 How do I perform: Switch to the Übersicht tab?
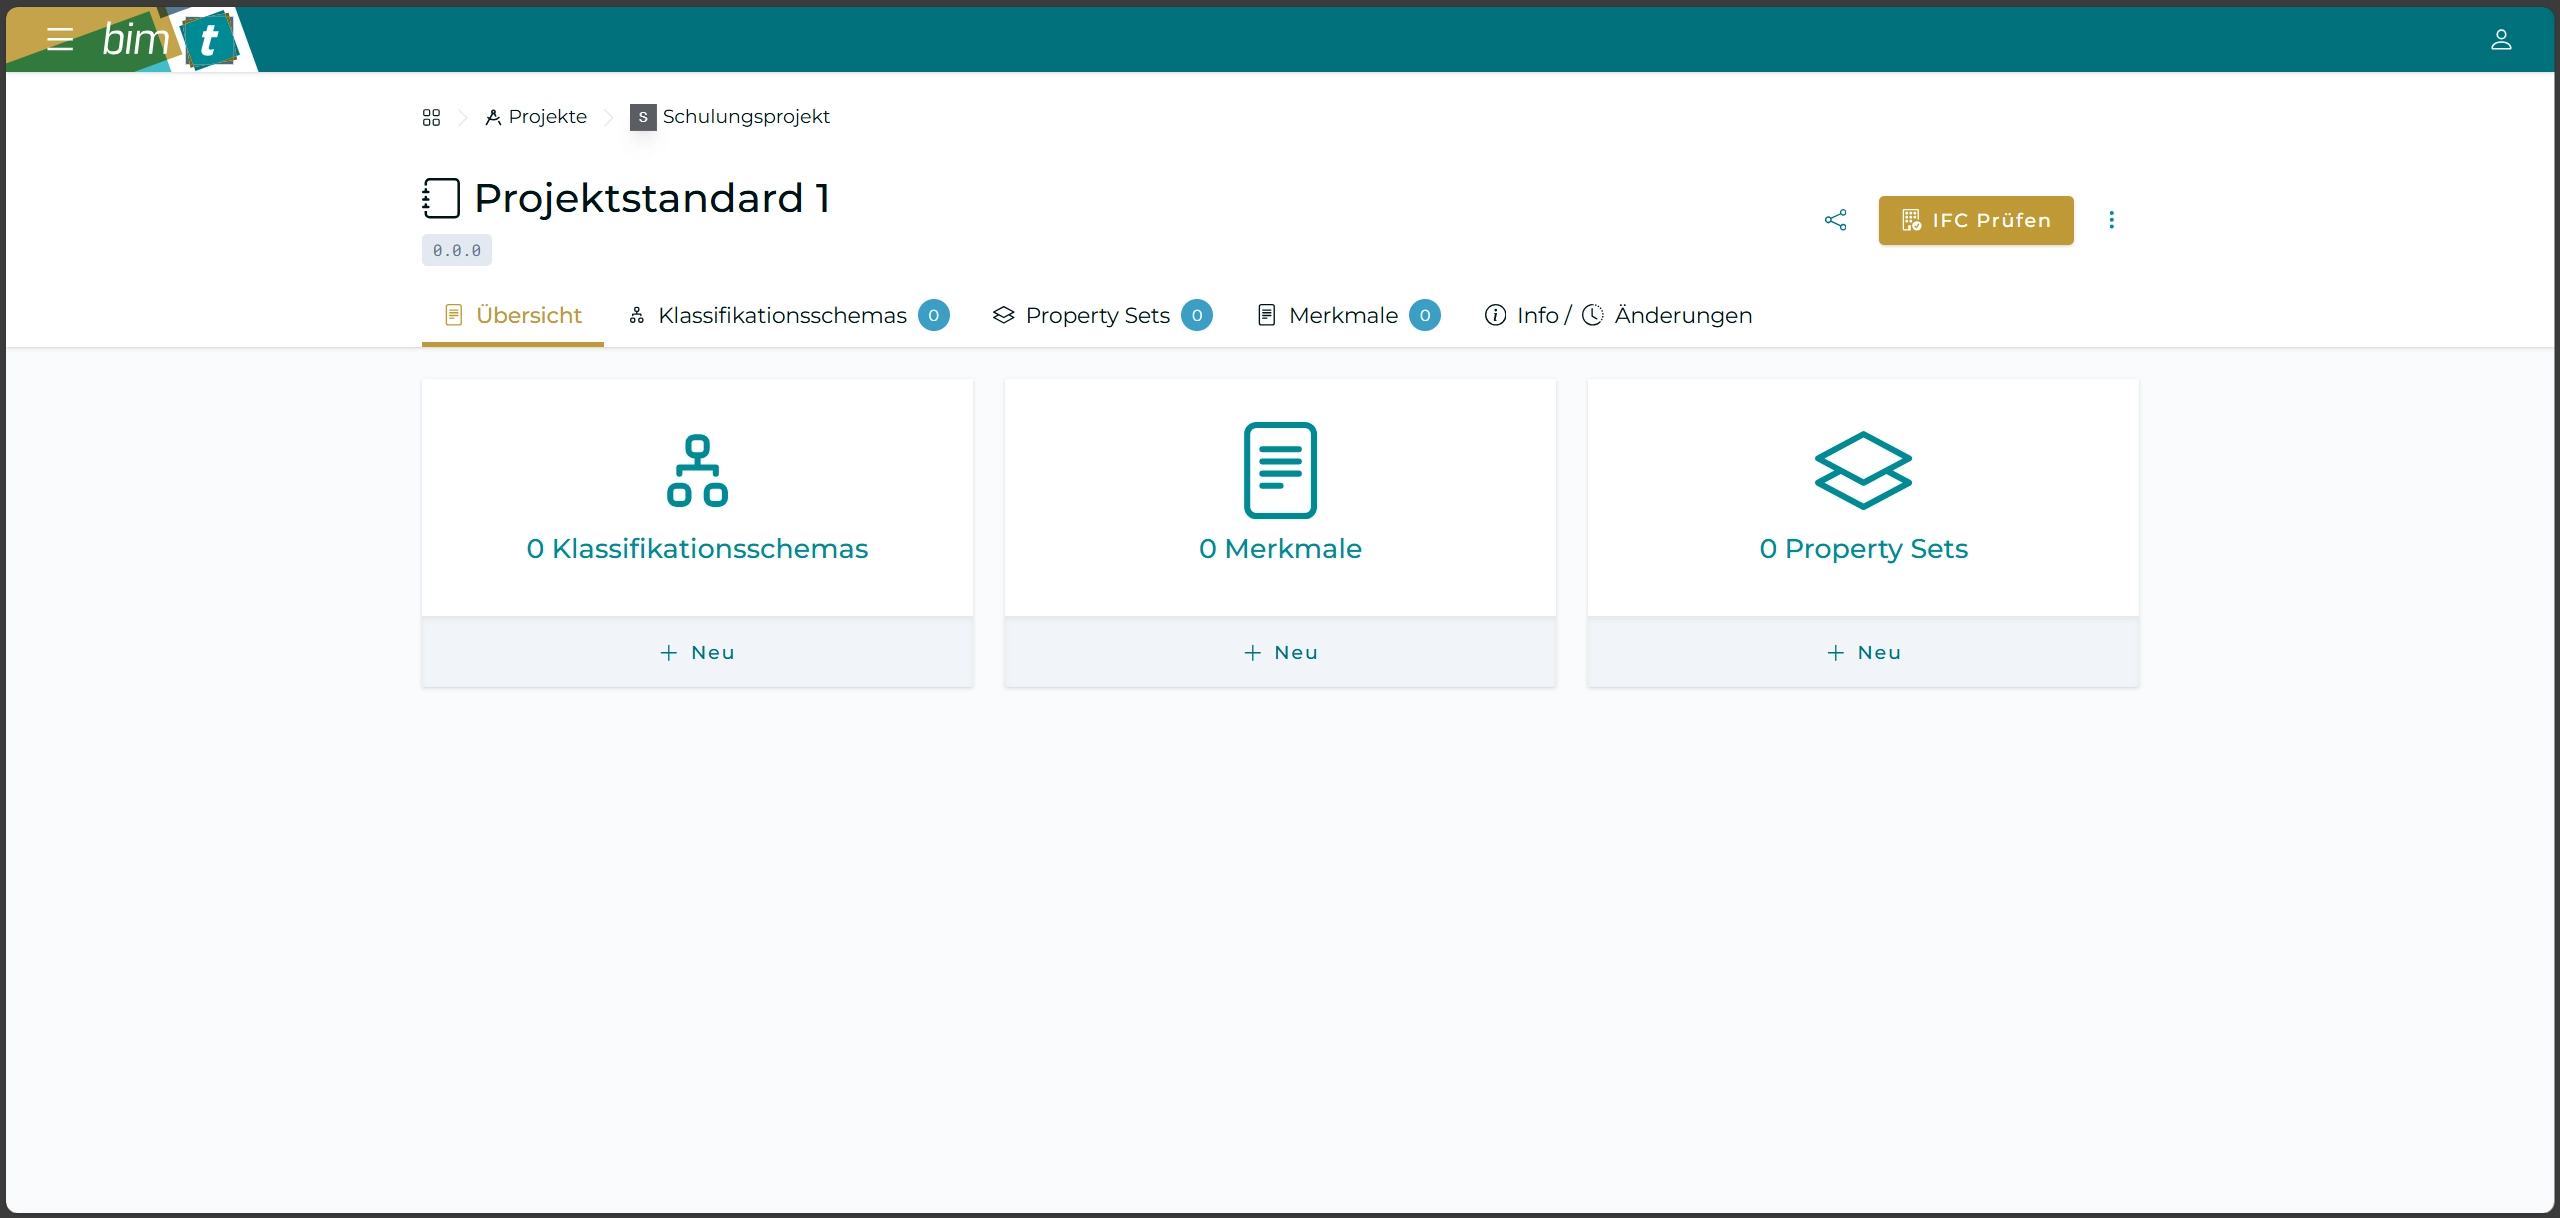[x=513, y=315]
